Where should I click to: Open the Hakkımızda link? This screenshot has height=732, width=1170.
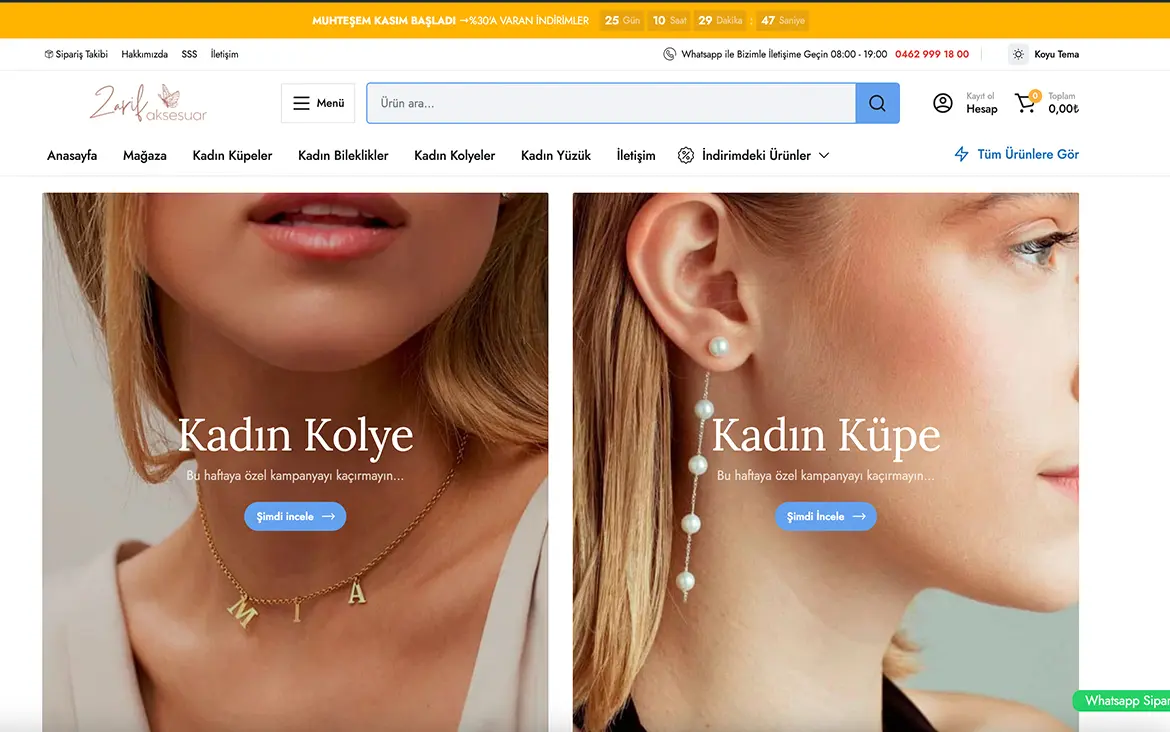tap(144, 54)
